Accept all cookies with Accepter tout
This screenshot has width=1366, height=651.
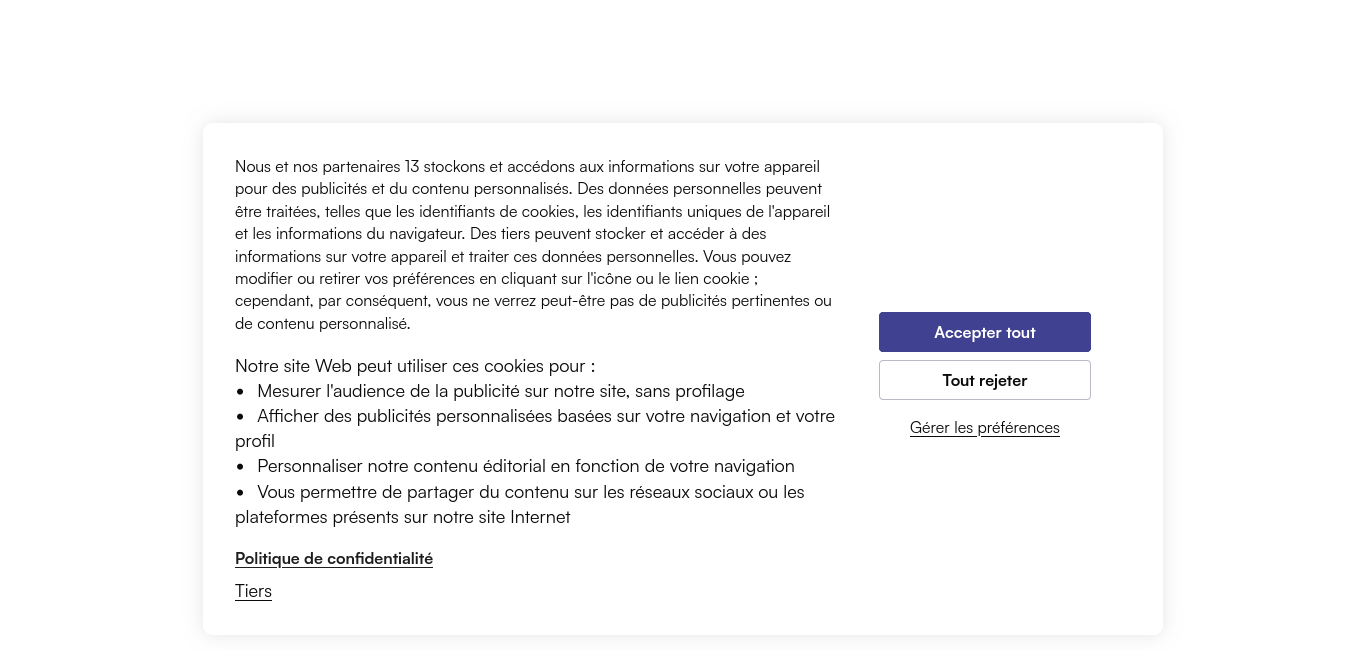pyautogui.click(x=984, y=332)
